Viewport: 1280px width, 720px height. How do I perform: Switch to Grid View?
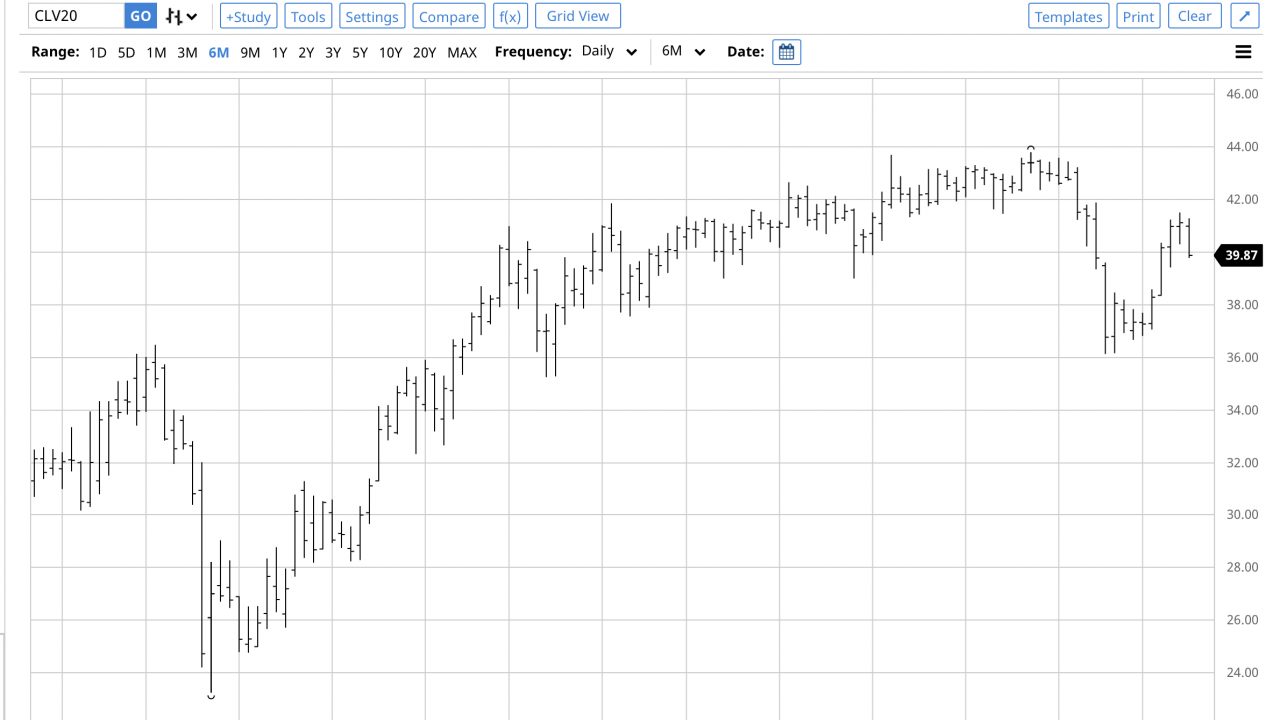pyautogui.click(x=578, y=16)
